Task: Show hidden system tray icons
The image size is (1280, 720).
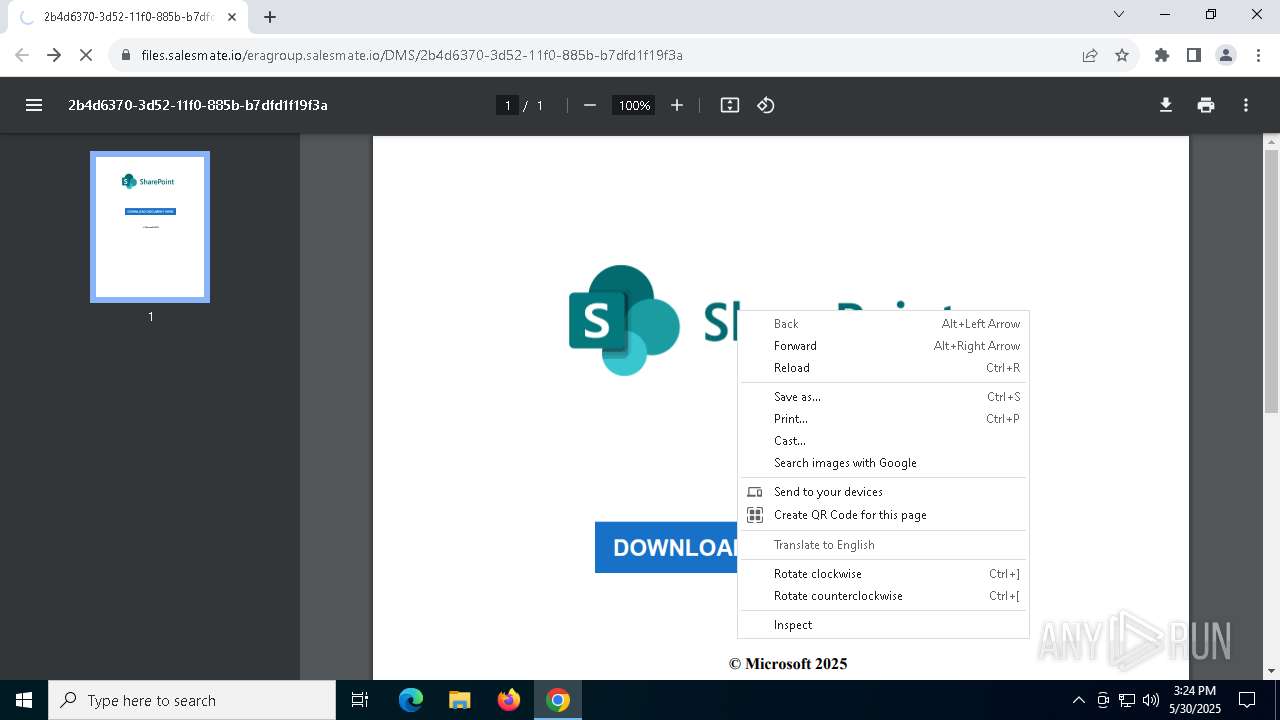Action: click(1078, 700)
